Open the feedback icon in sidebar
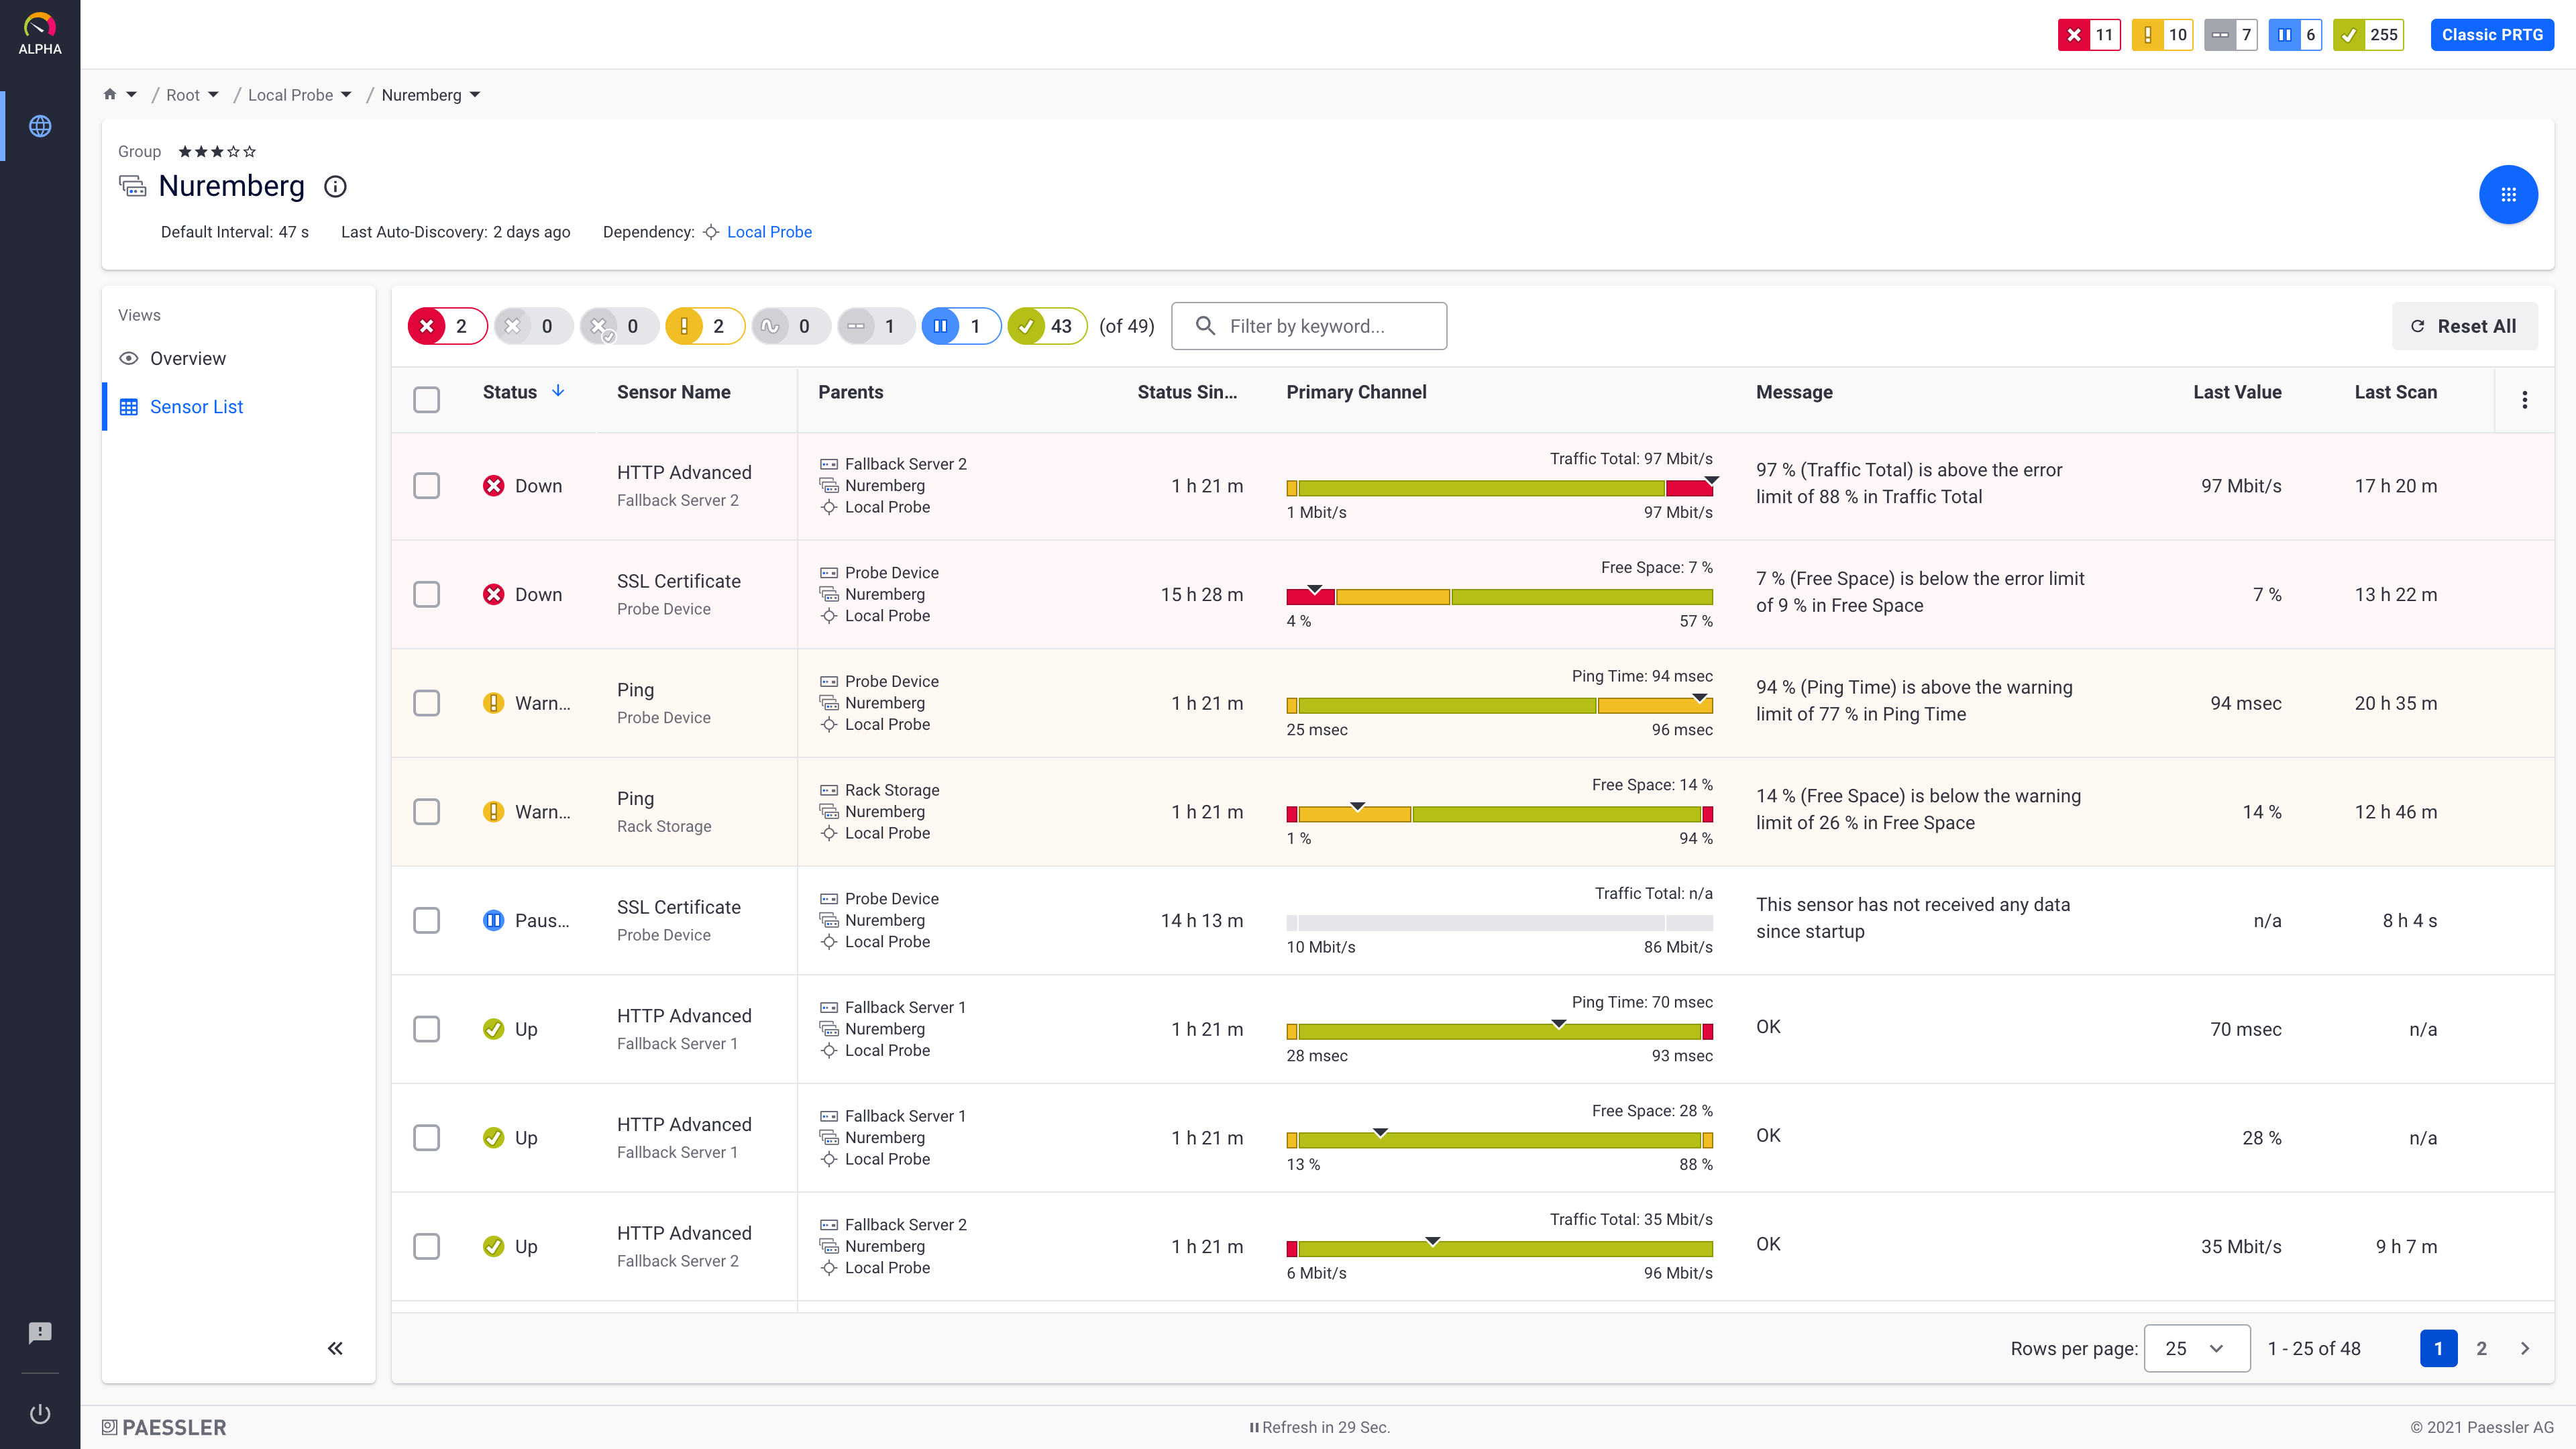The height and width of the screenshot is (1449, 2576). tap(40, 1332)
